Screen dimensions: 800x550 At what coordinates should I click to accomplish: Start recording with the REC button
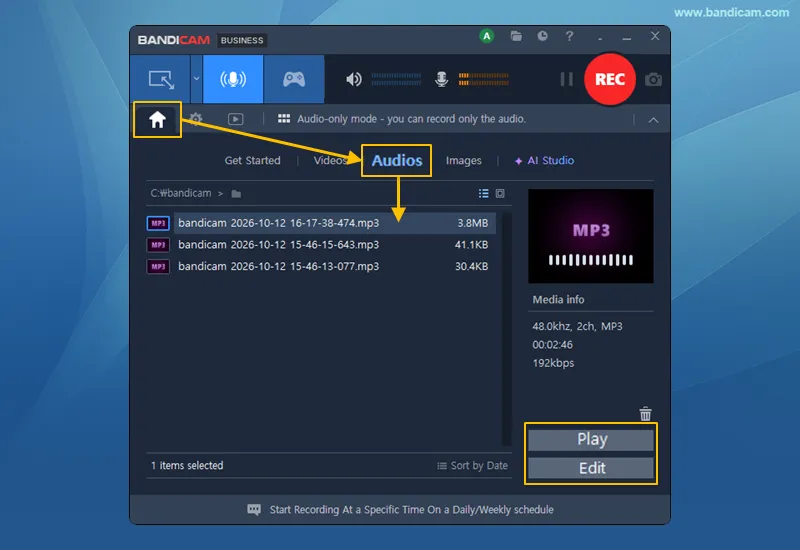[x=610, y=79]
